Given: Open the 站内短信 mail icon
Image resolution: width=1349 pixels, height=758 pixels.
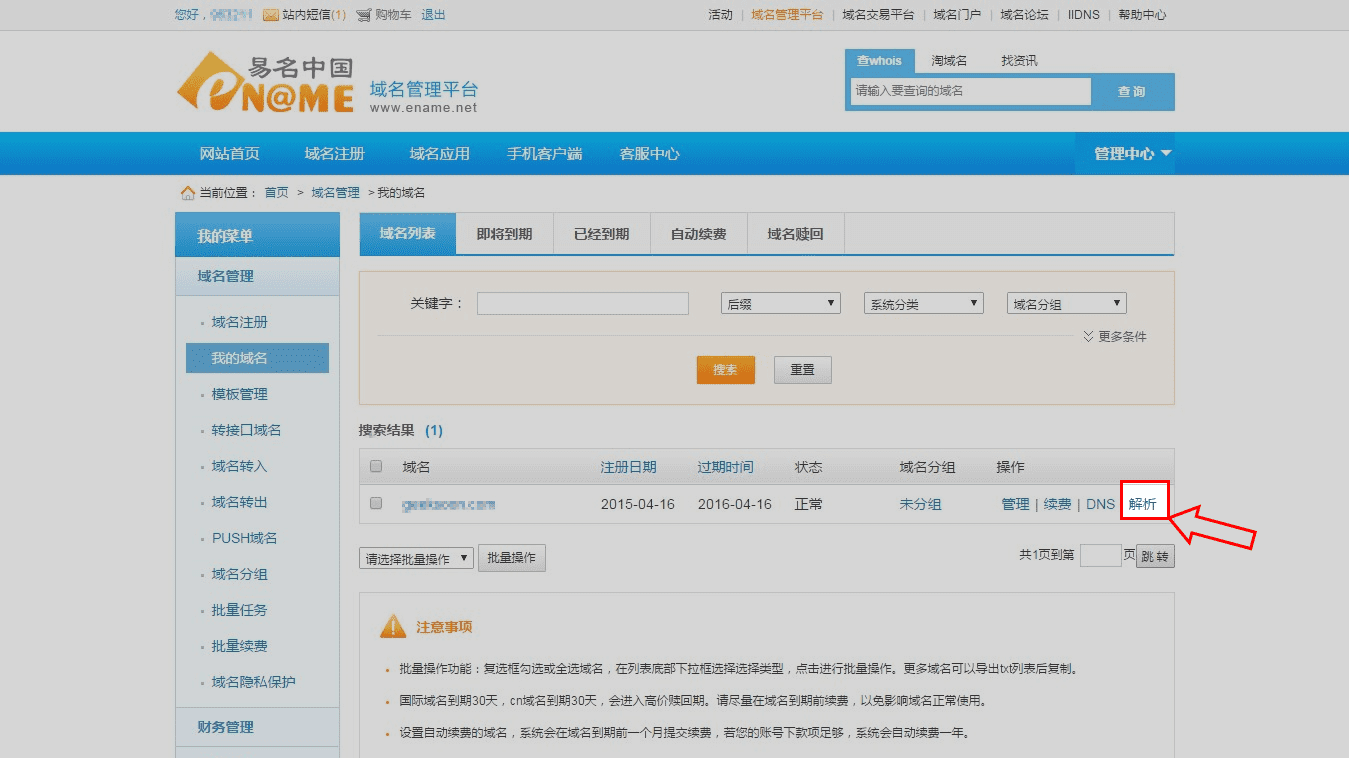Looking at the screenshot, I should pos(270,15).
